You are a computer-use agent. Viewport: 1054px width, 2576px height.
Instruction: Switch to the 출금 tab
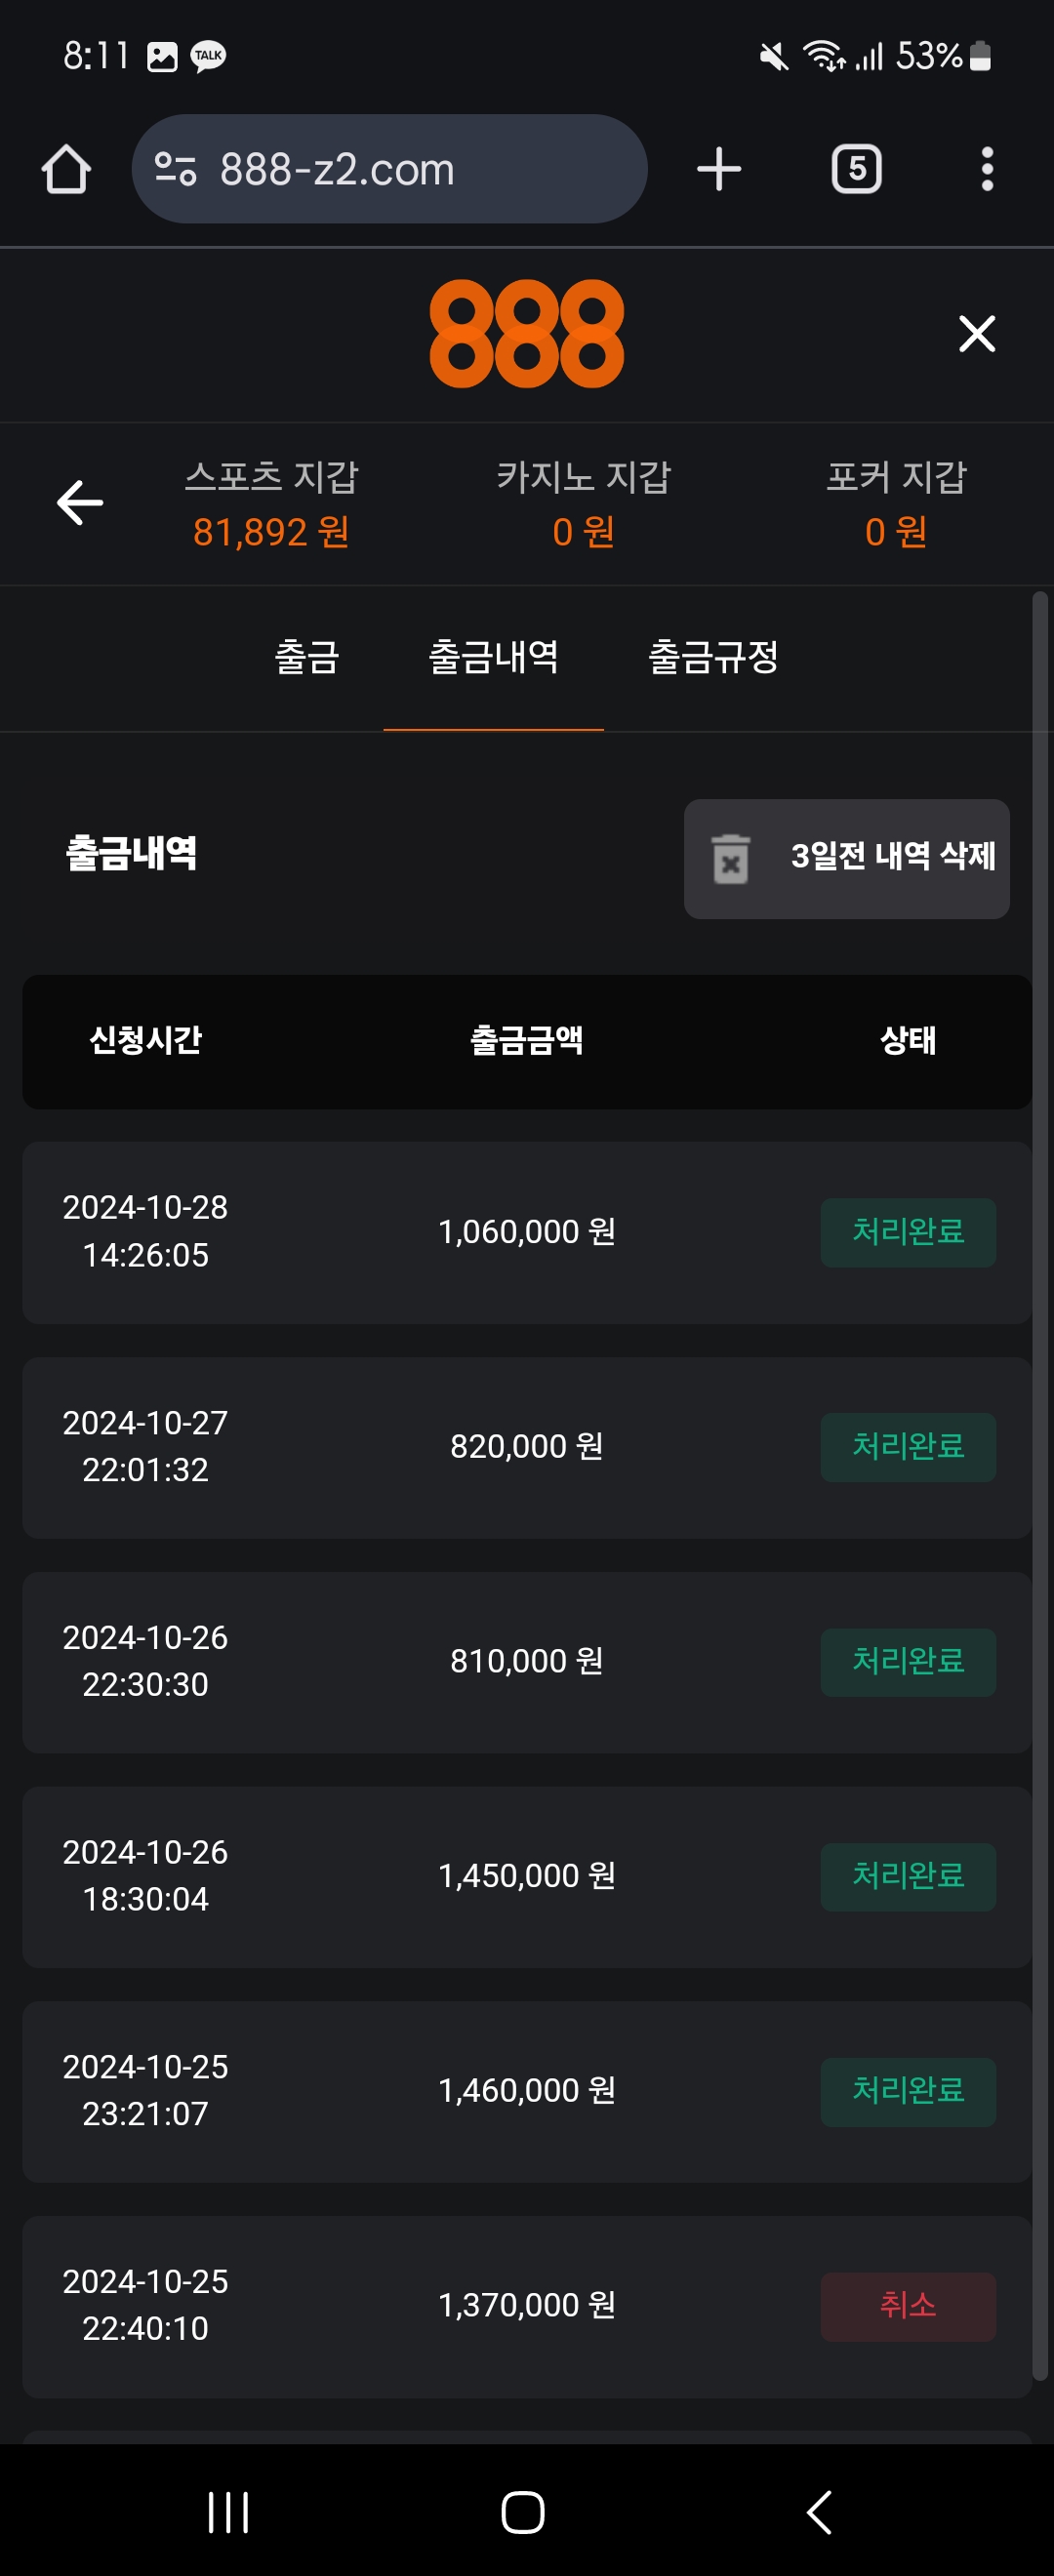coord(307,657)
